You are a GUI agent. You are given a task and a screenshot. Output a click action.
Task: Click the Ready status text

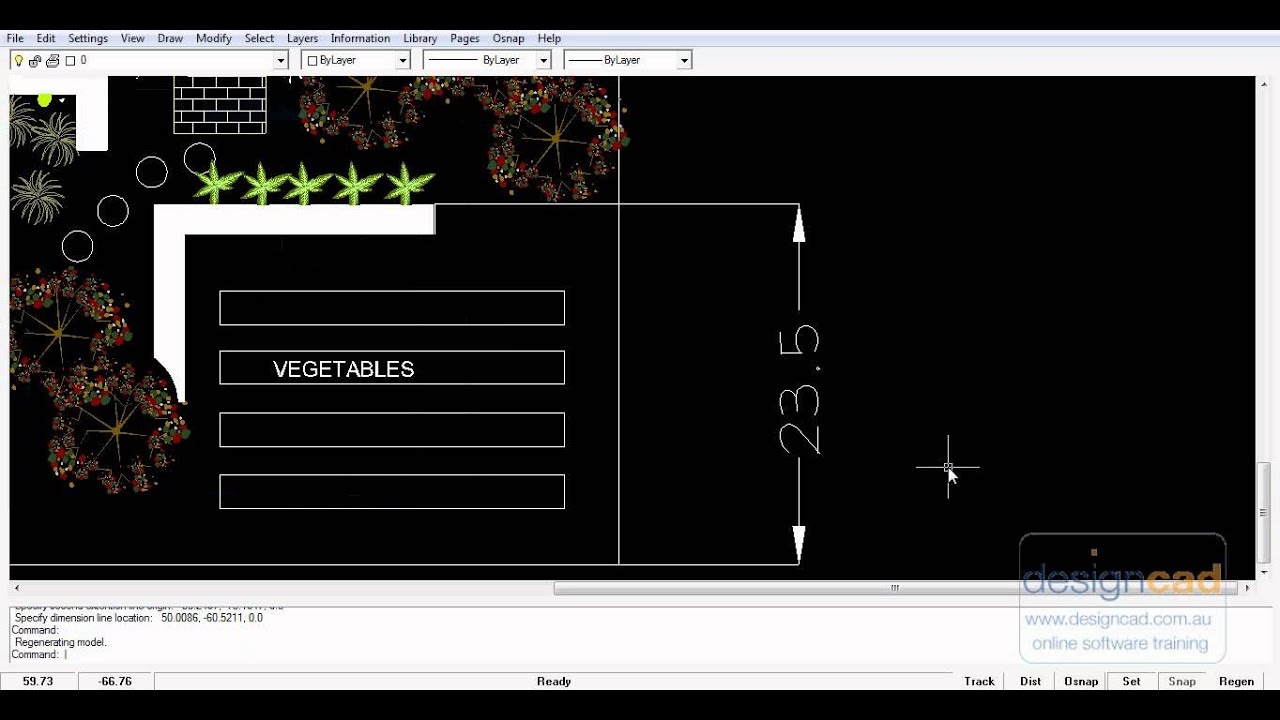coord(553,681)
